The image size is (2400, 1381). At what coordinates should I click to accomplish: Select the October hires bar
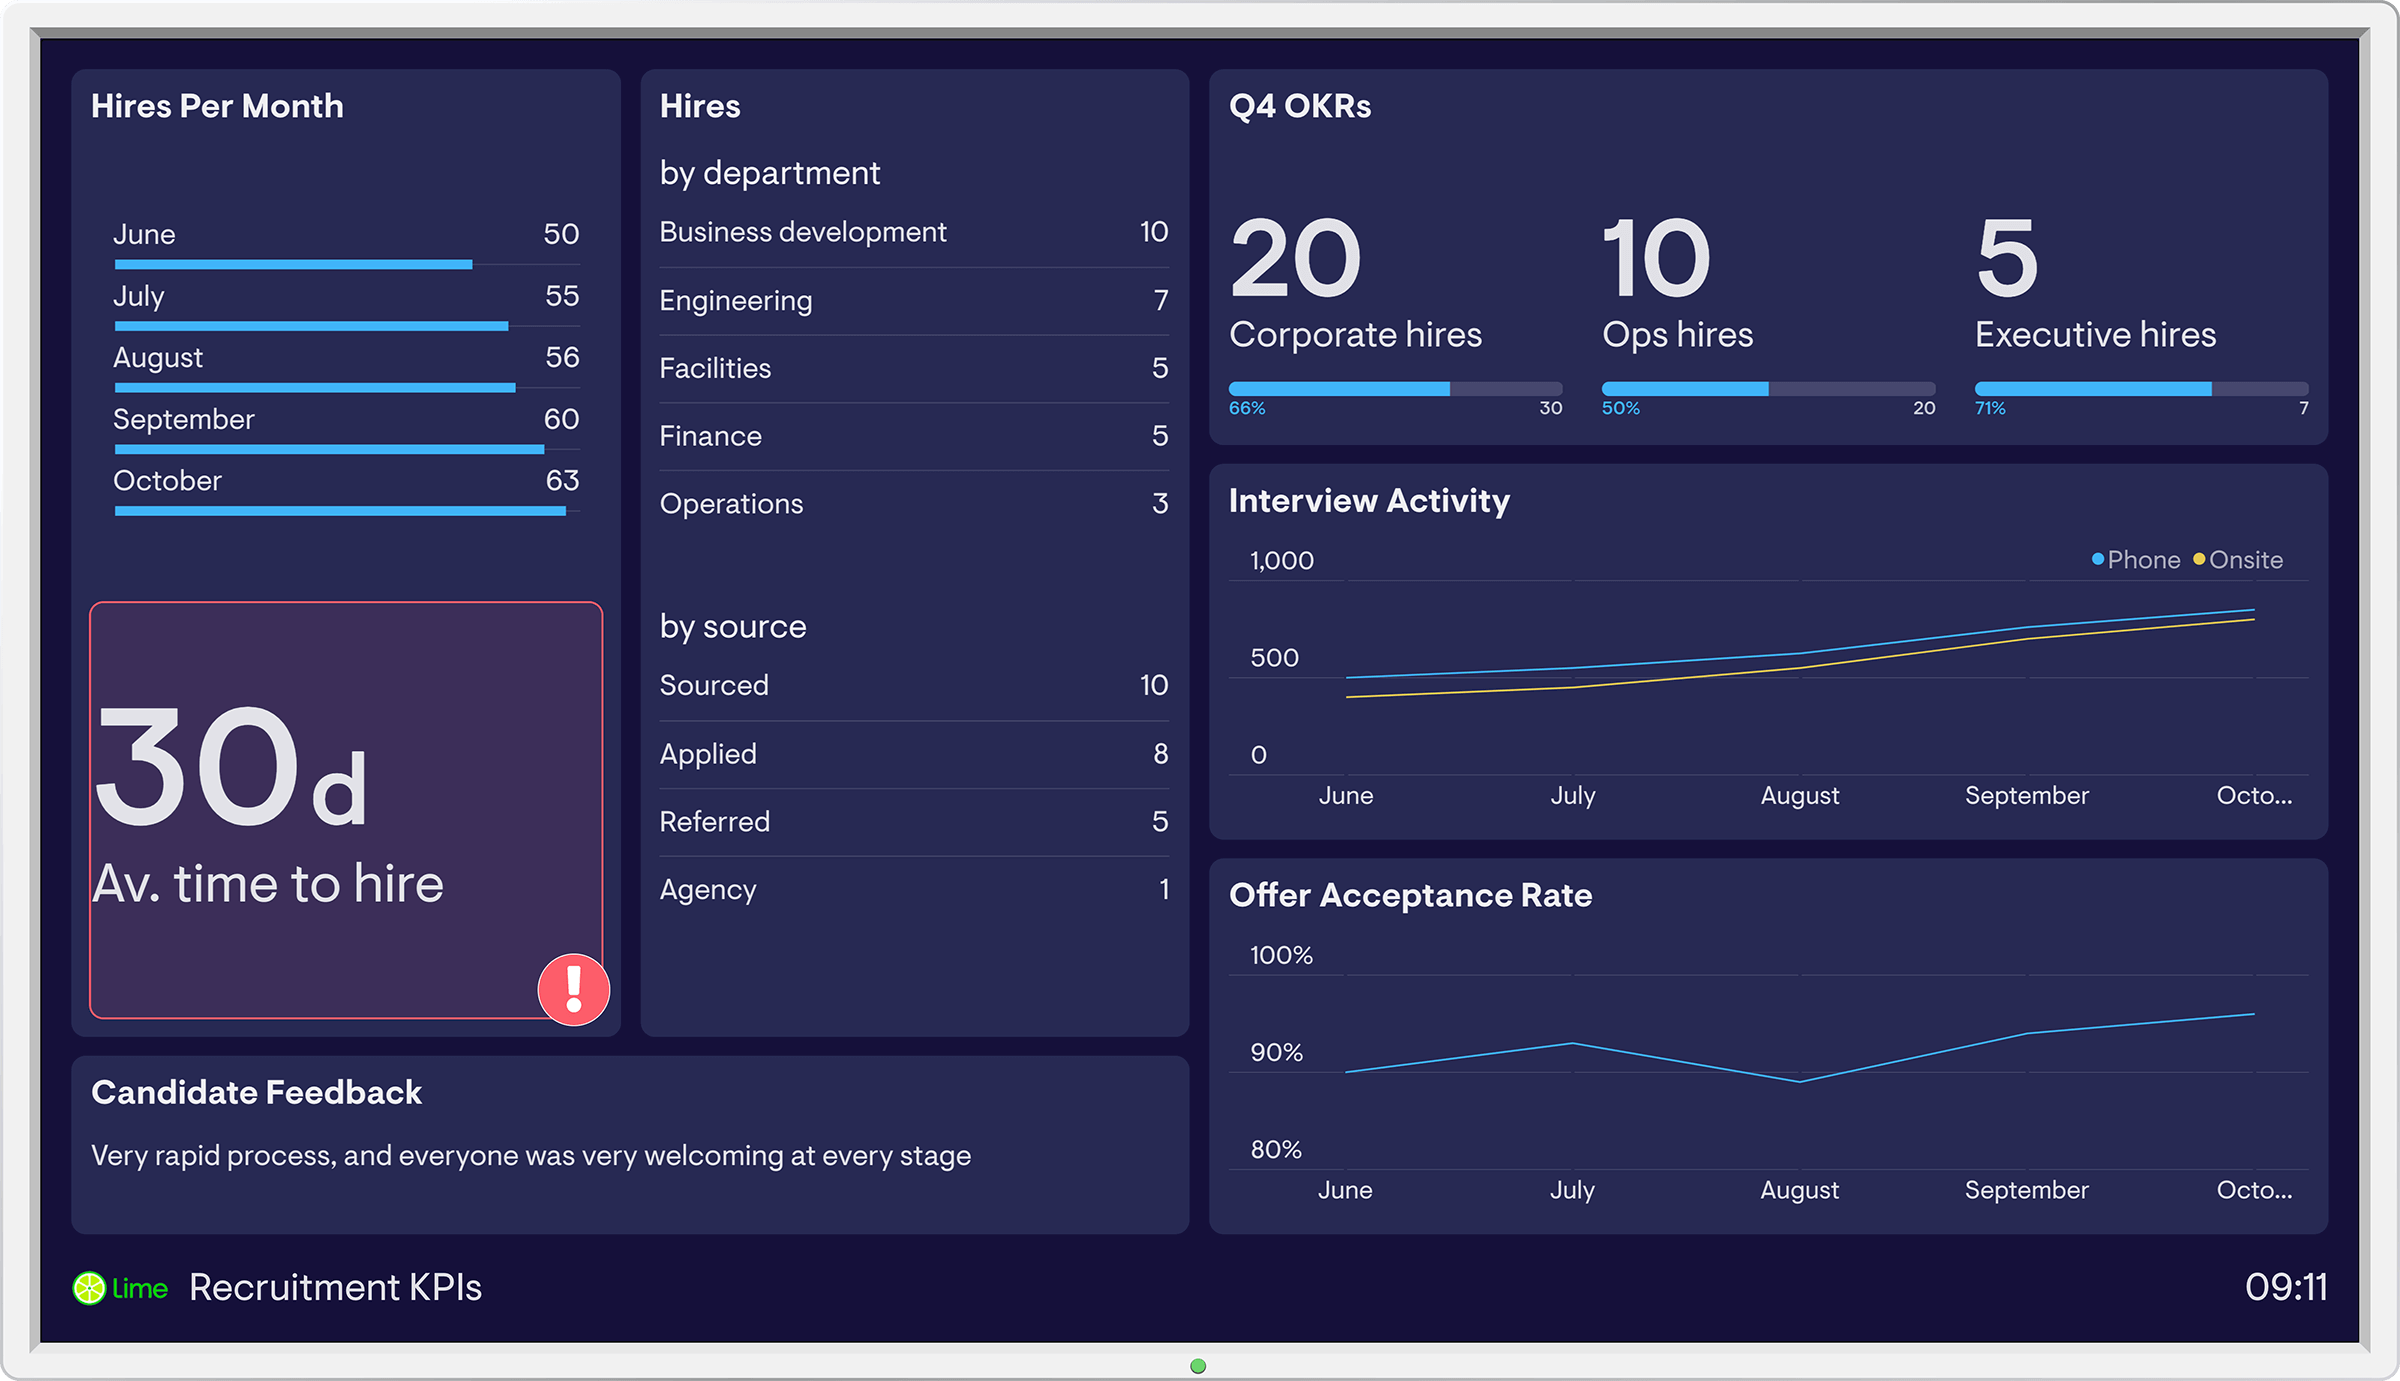[340, 511]
